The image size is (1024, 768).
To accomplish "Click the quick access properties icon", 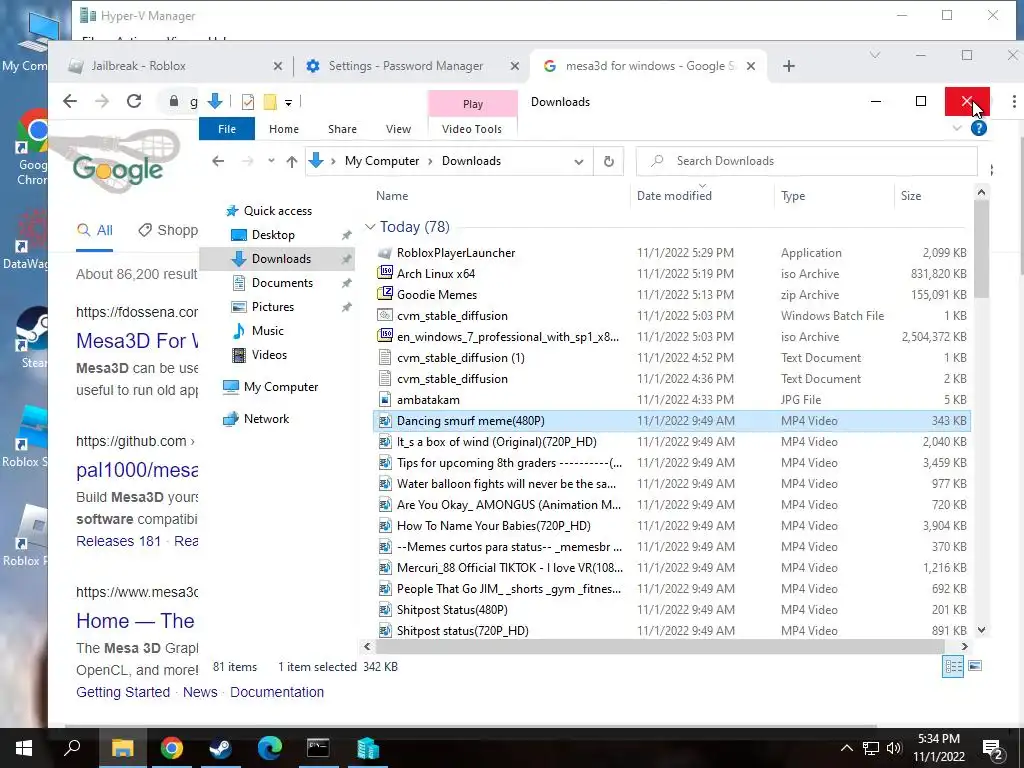I will point(248,102).
